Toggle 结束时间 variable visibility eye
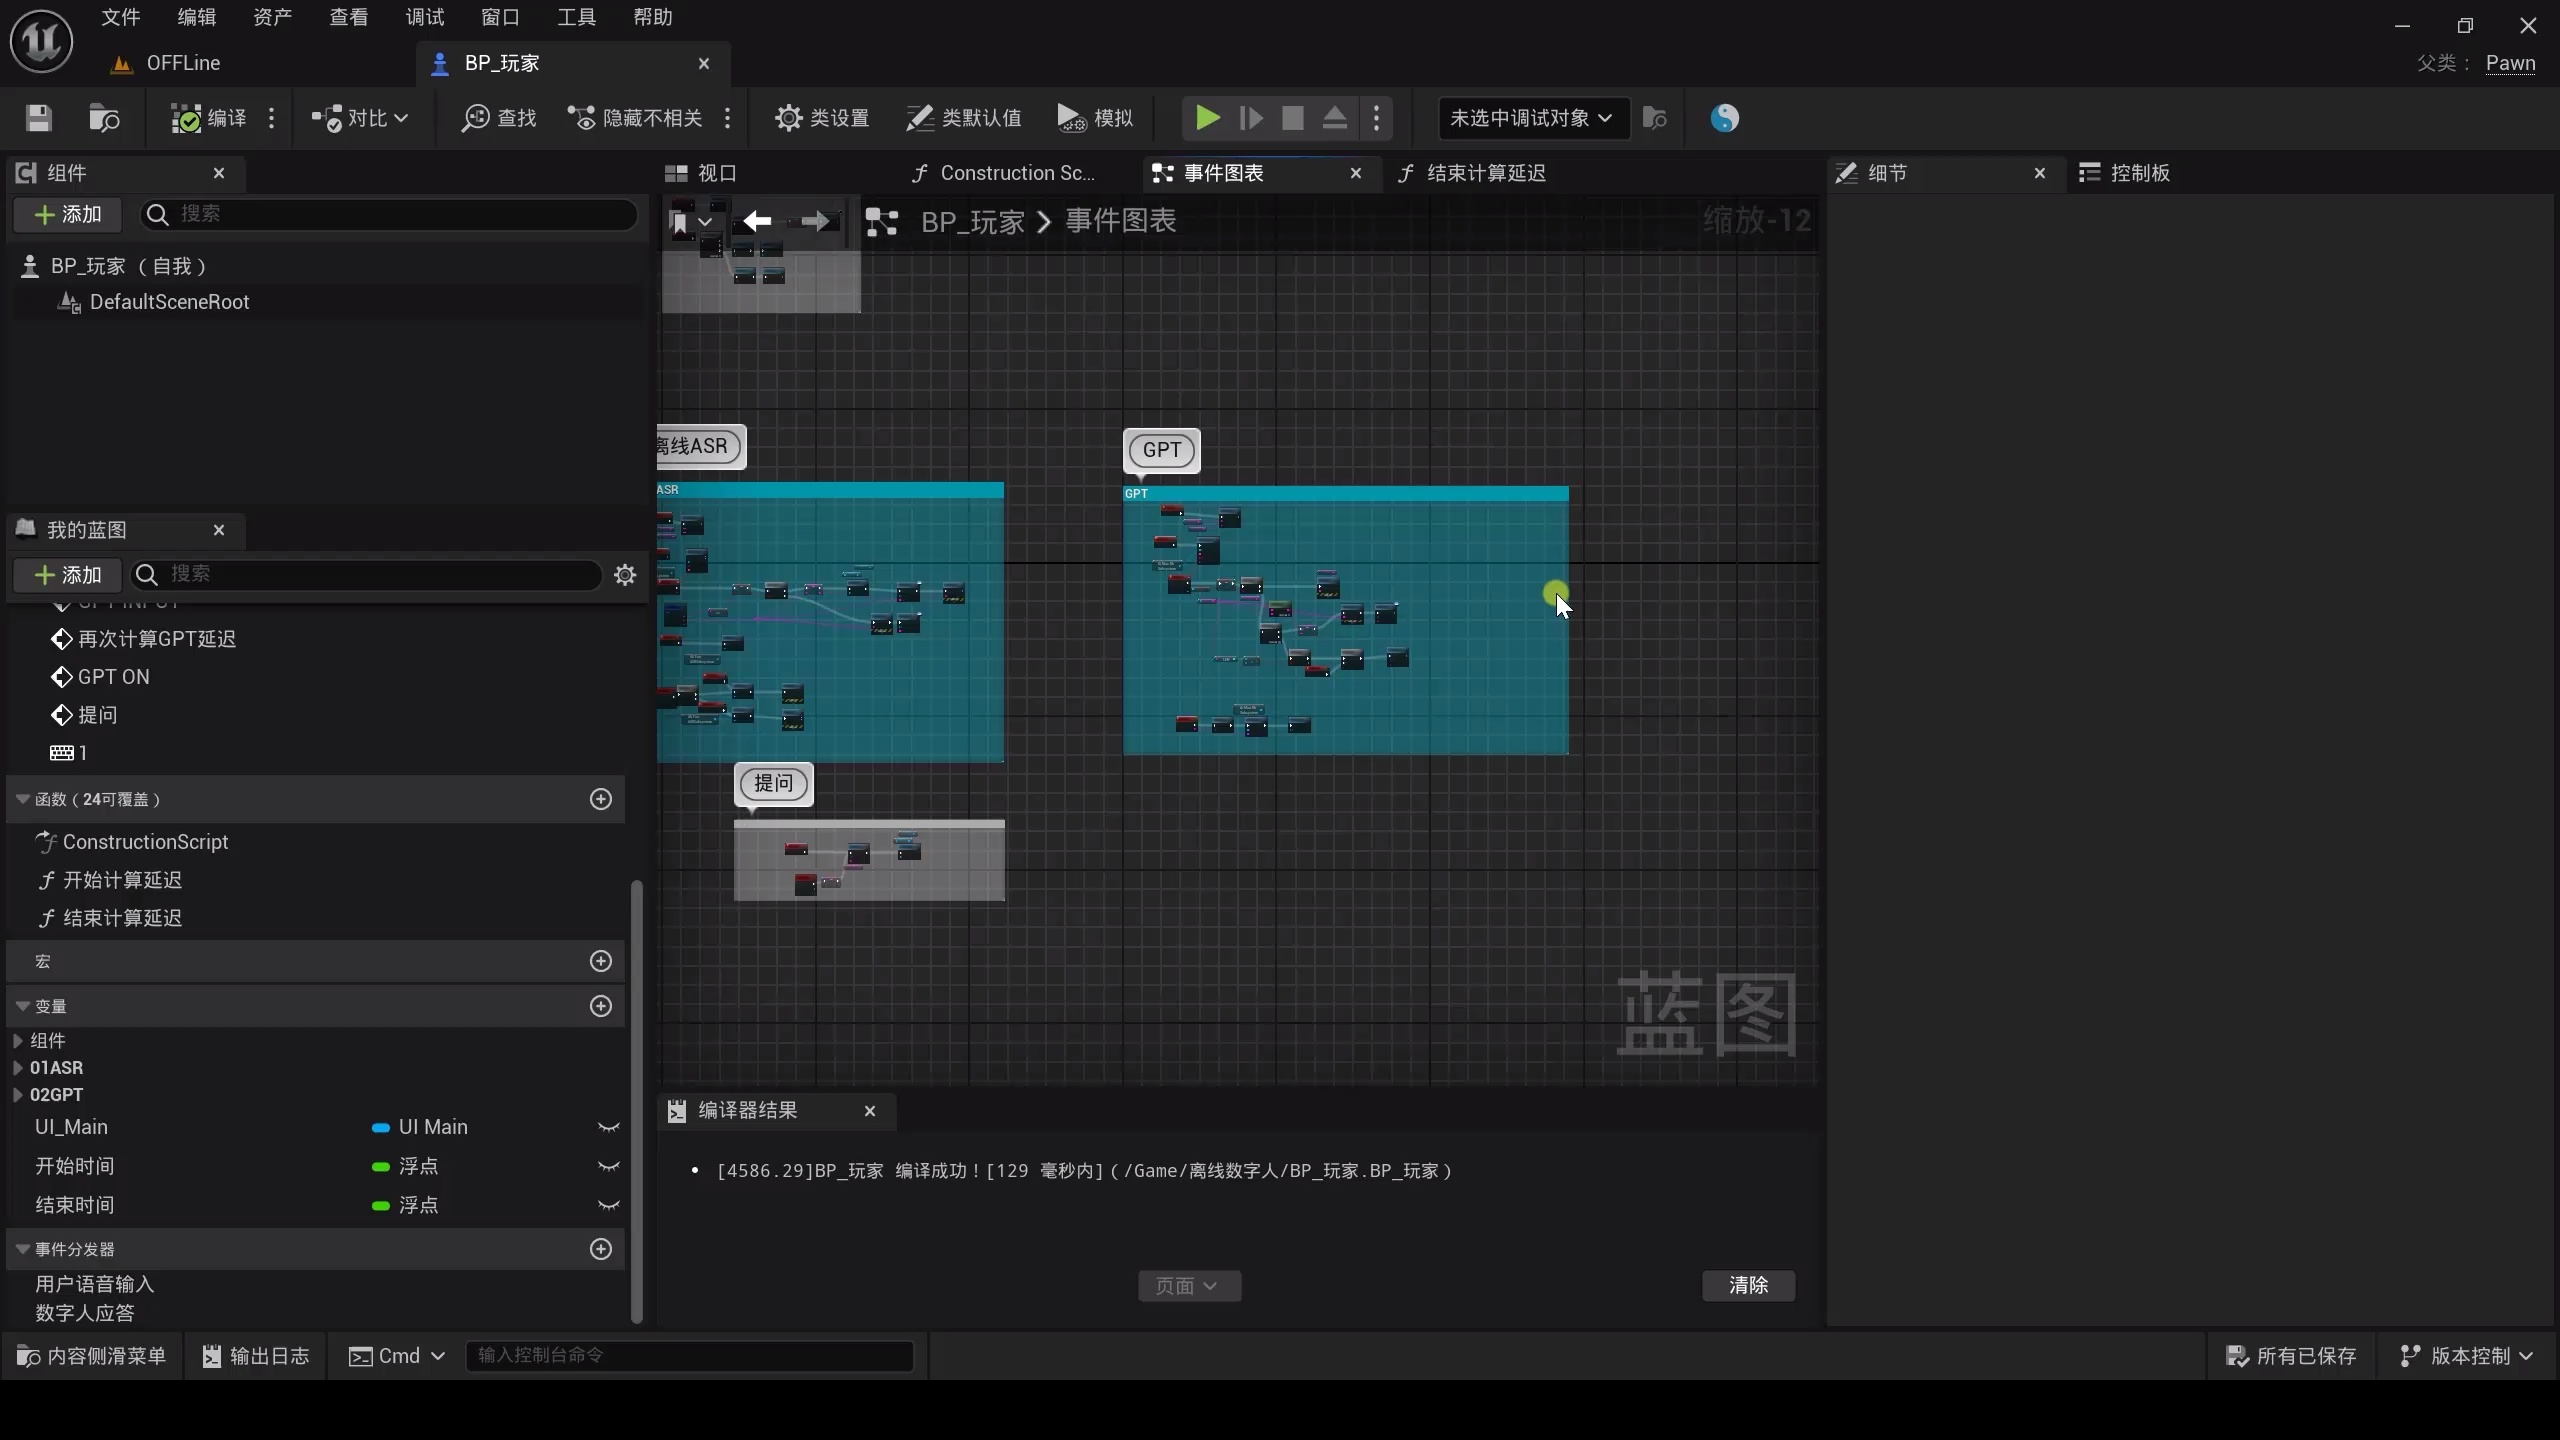Image resolution: width=2560 pixels, height=1440 pixels. coord(608,1205)
